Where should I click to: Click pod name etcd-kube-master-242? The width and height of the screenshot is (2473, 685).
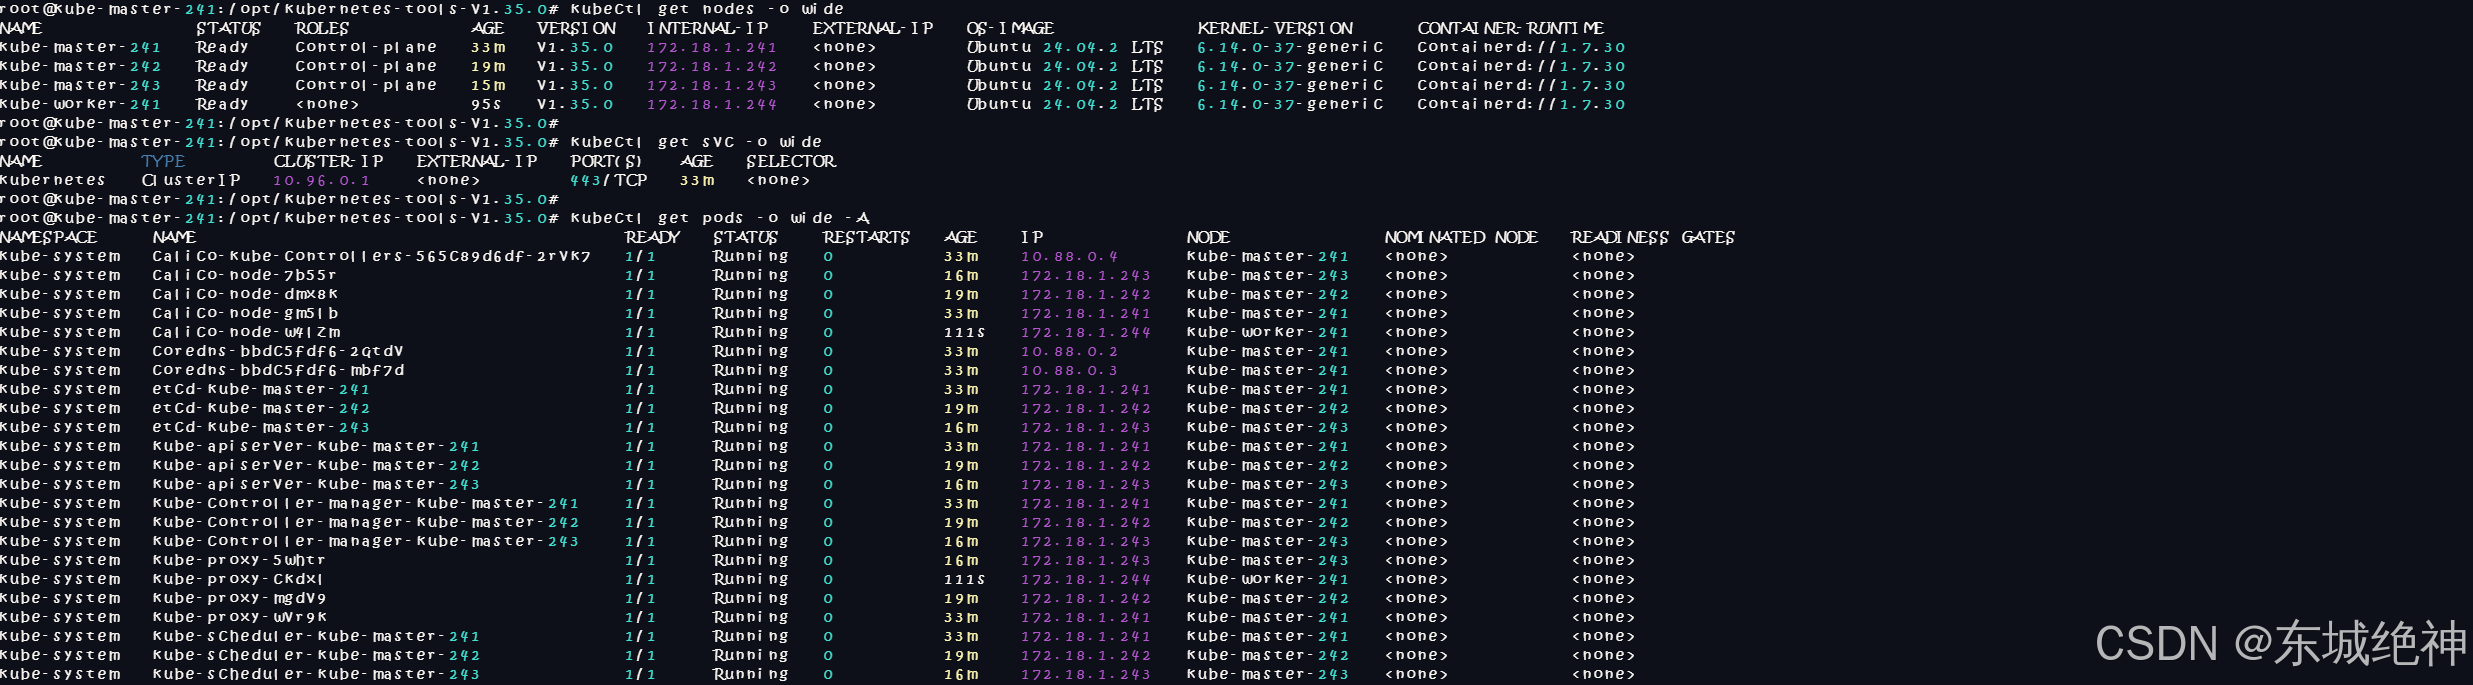pos(261,409)
